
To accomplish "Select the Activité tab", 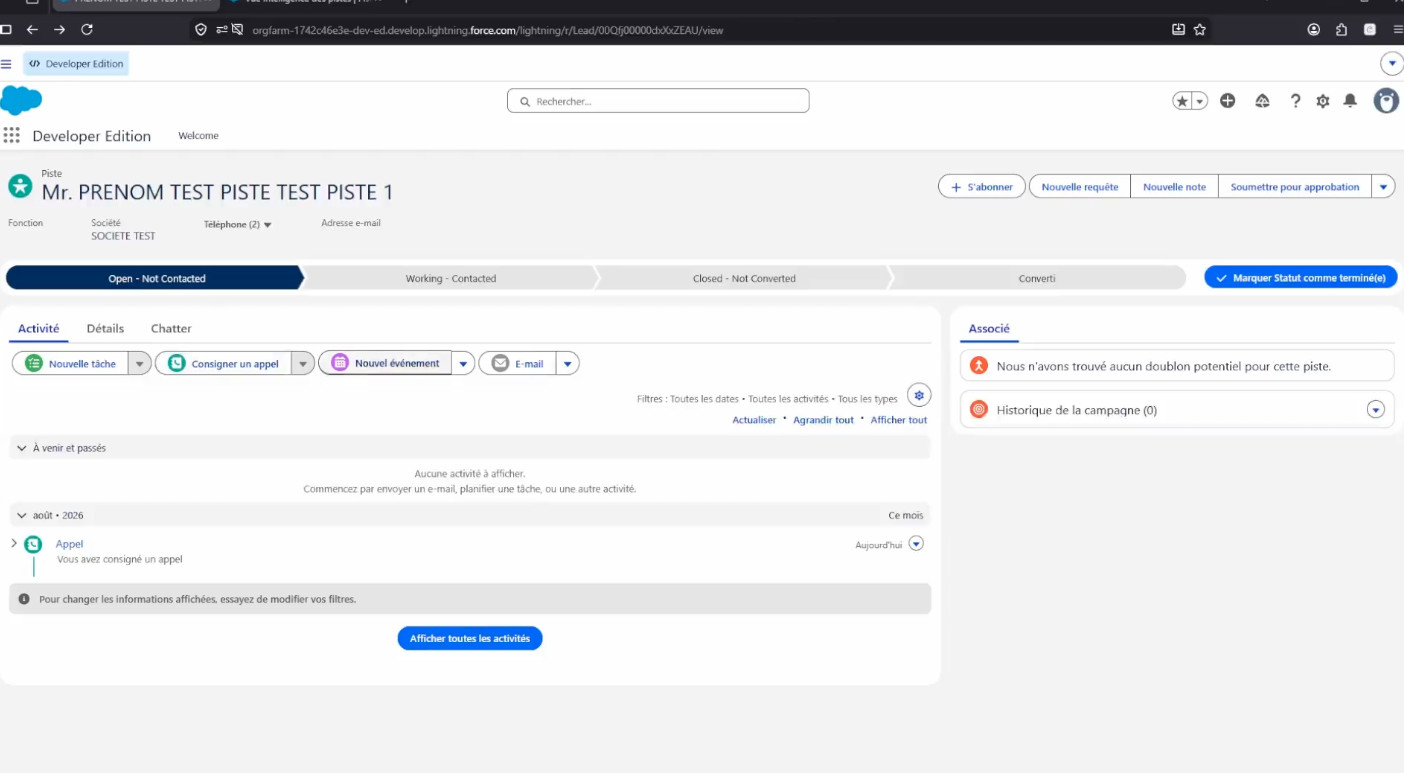I will (39, 328).
